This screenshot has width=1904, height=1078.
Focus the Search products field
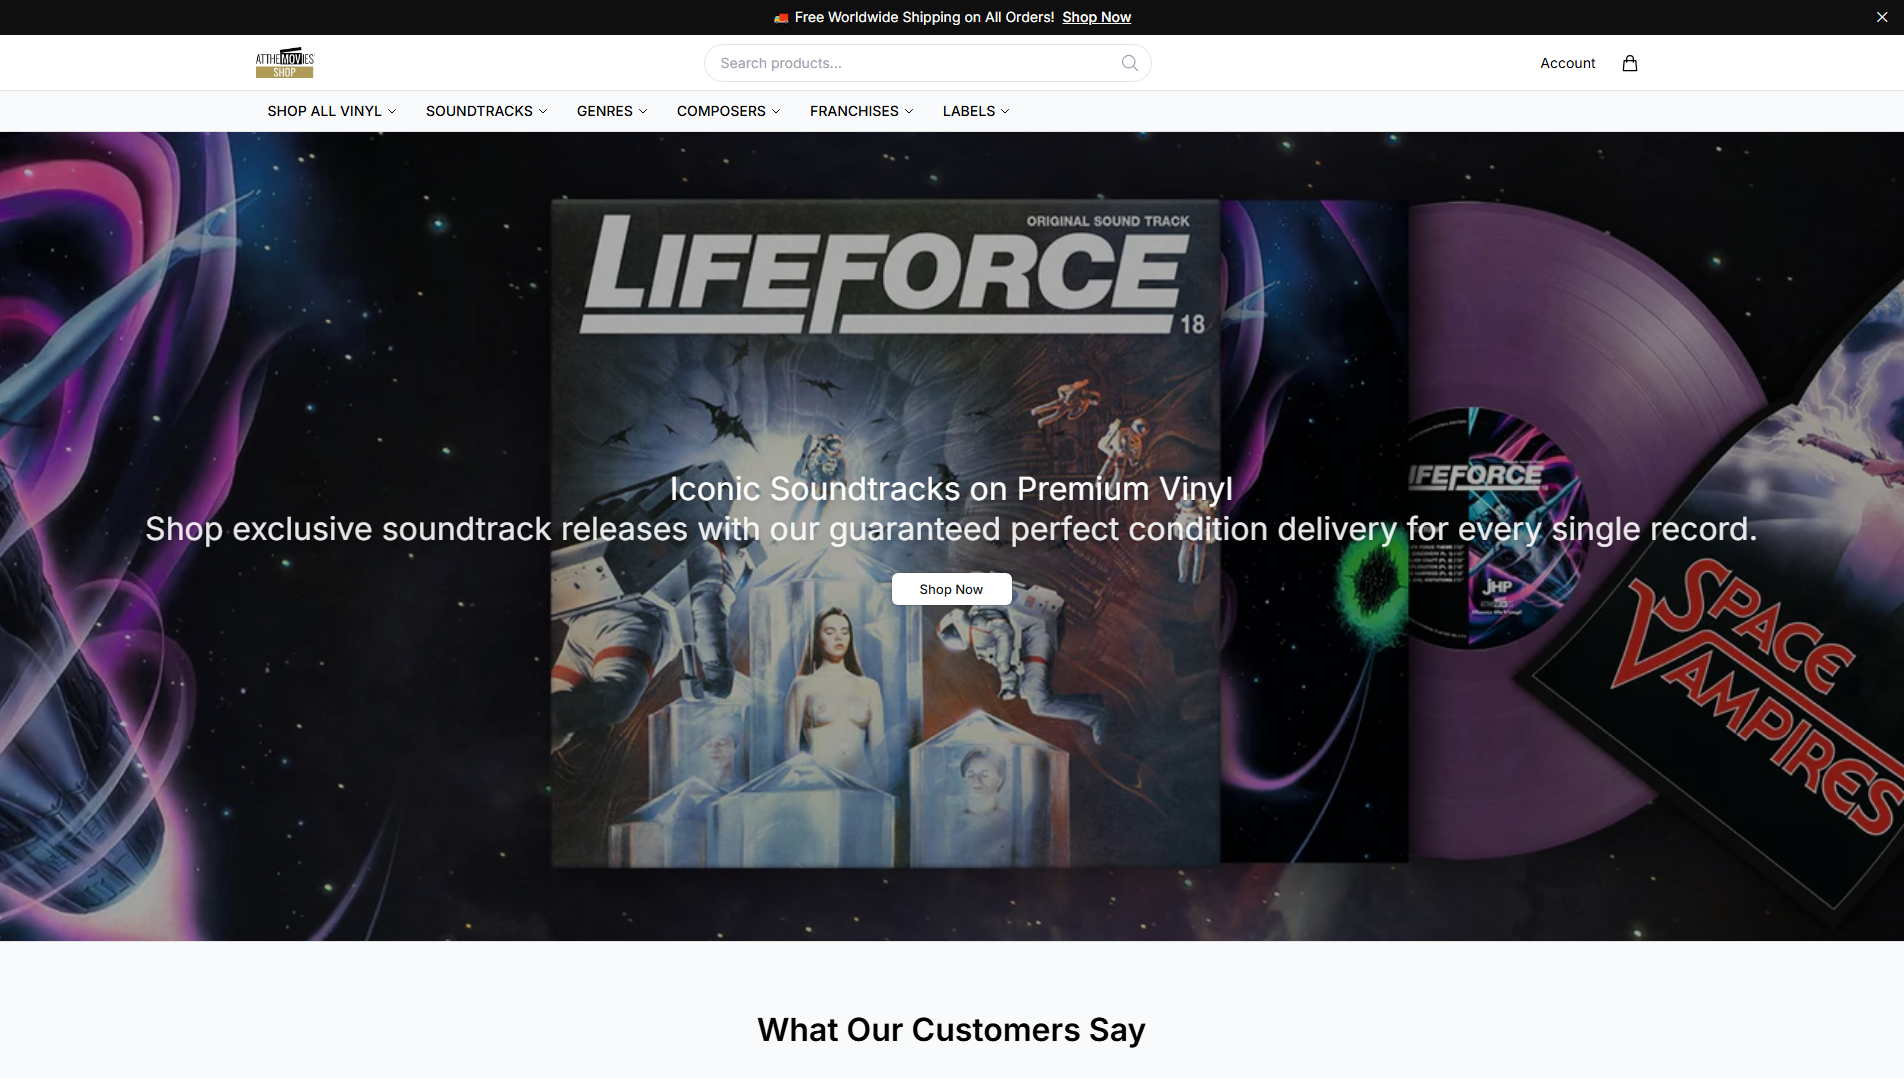tap(927, 63)
